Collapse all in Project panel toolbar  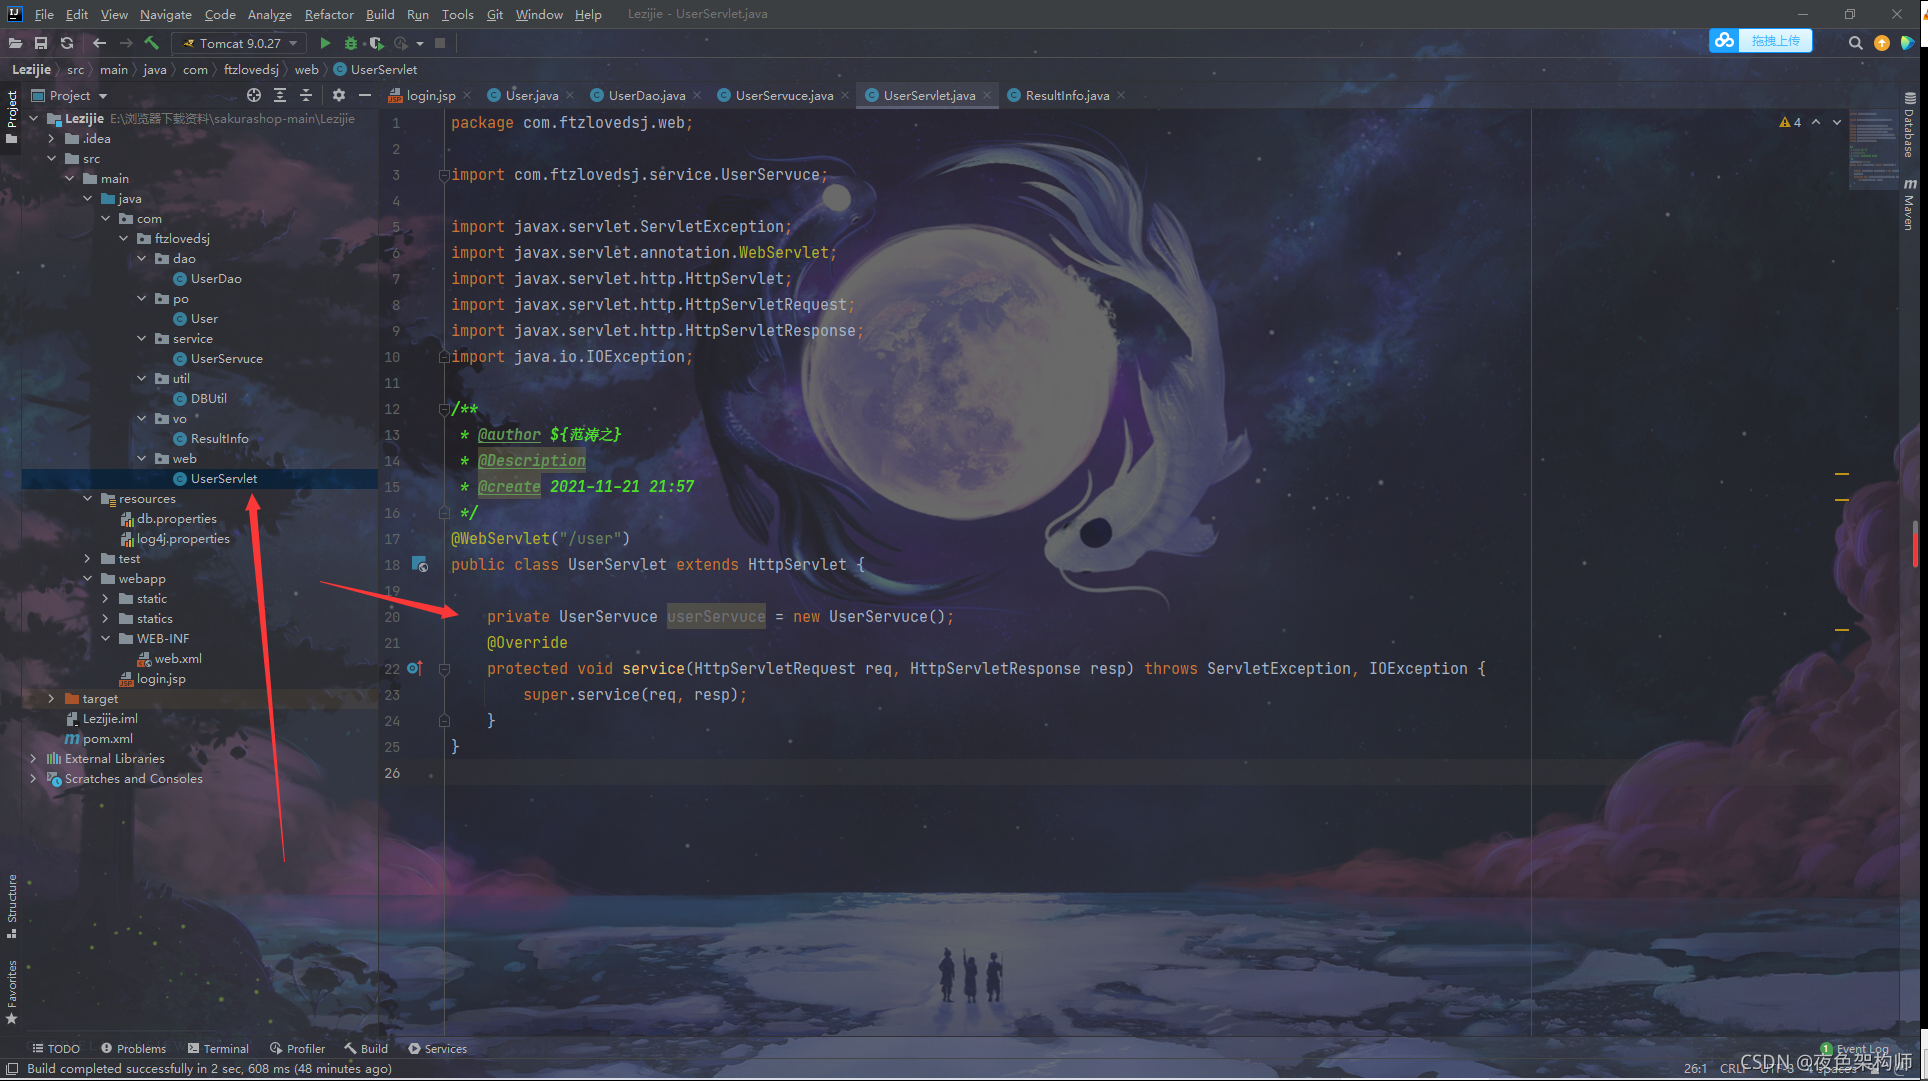[306, 95]
